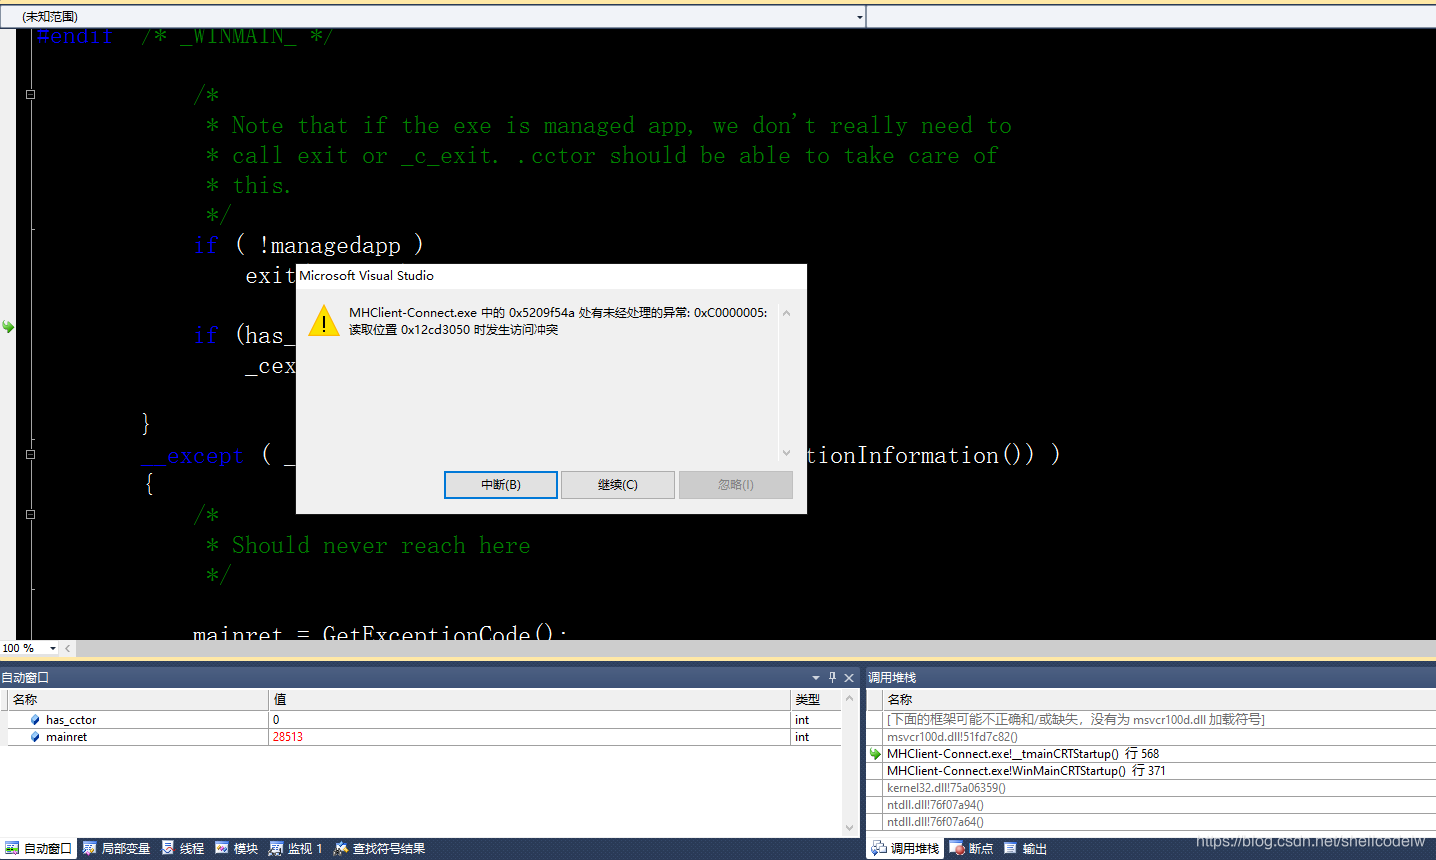Pin or auto-hide the Autos window
The height and width of the screenshot is (860, 1436).
coord(832,677)
